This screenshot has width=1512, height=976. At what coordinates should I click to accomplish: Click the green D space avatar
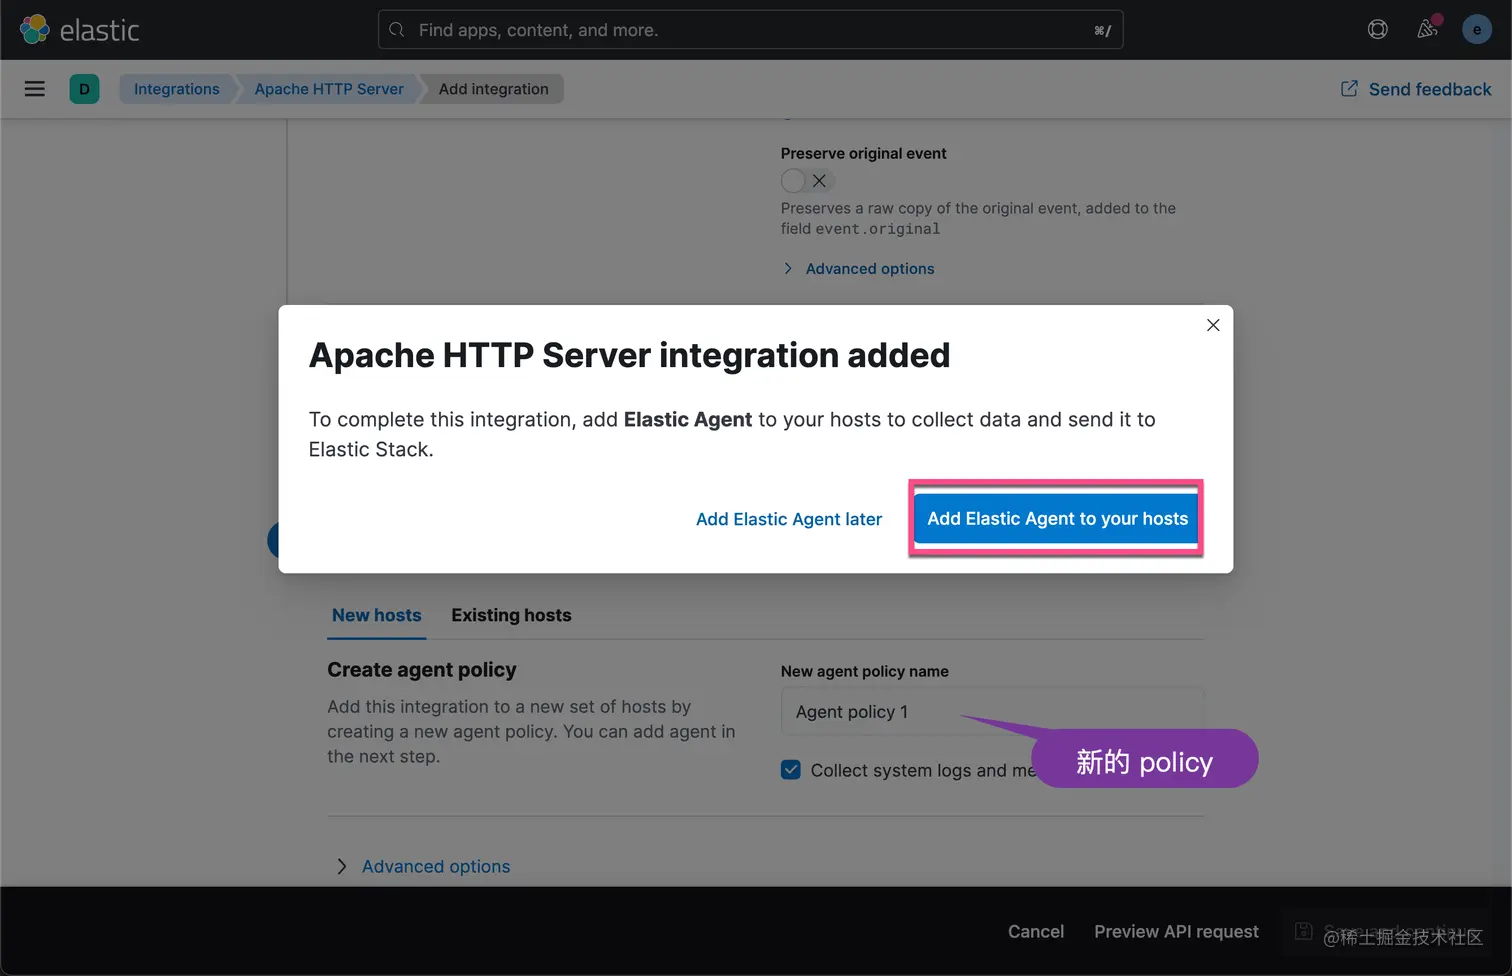84,89
